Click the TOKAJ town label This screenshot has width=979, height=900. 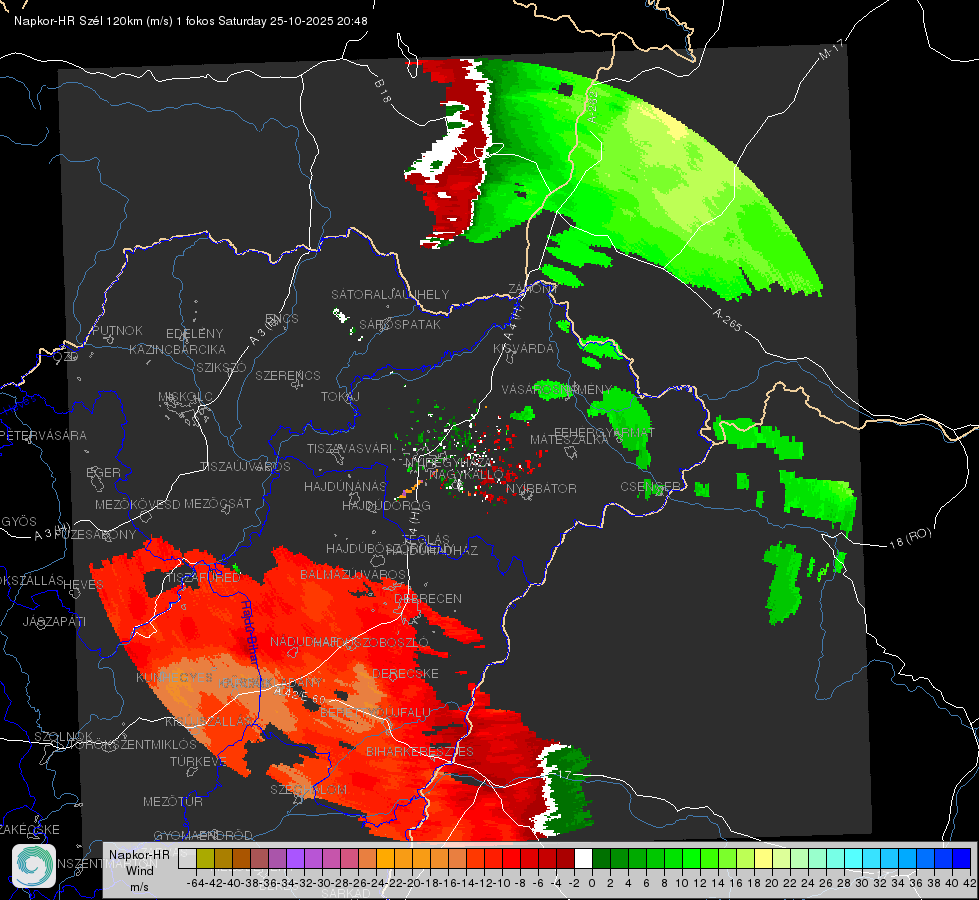(x=340, y=397)
